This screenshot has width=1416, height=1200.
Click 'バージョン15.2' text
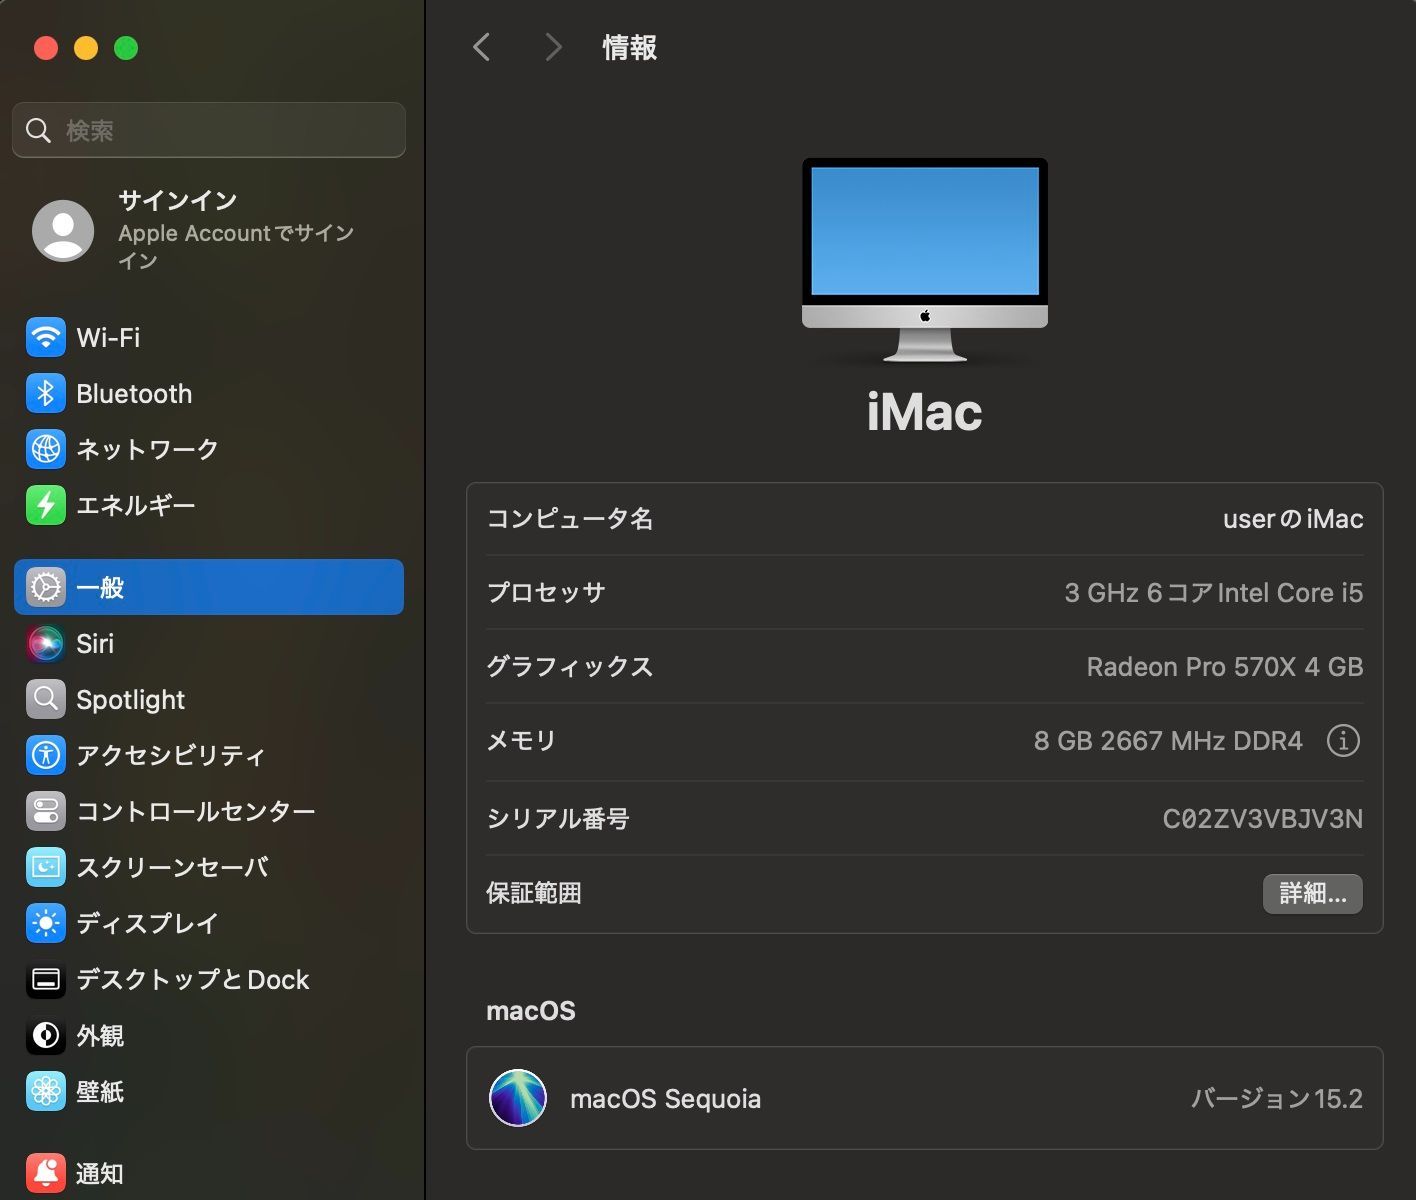pos(1277,1099)
